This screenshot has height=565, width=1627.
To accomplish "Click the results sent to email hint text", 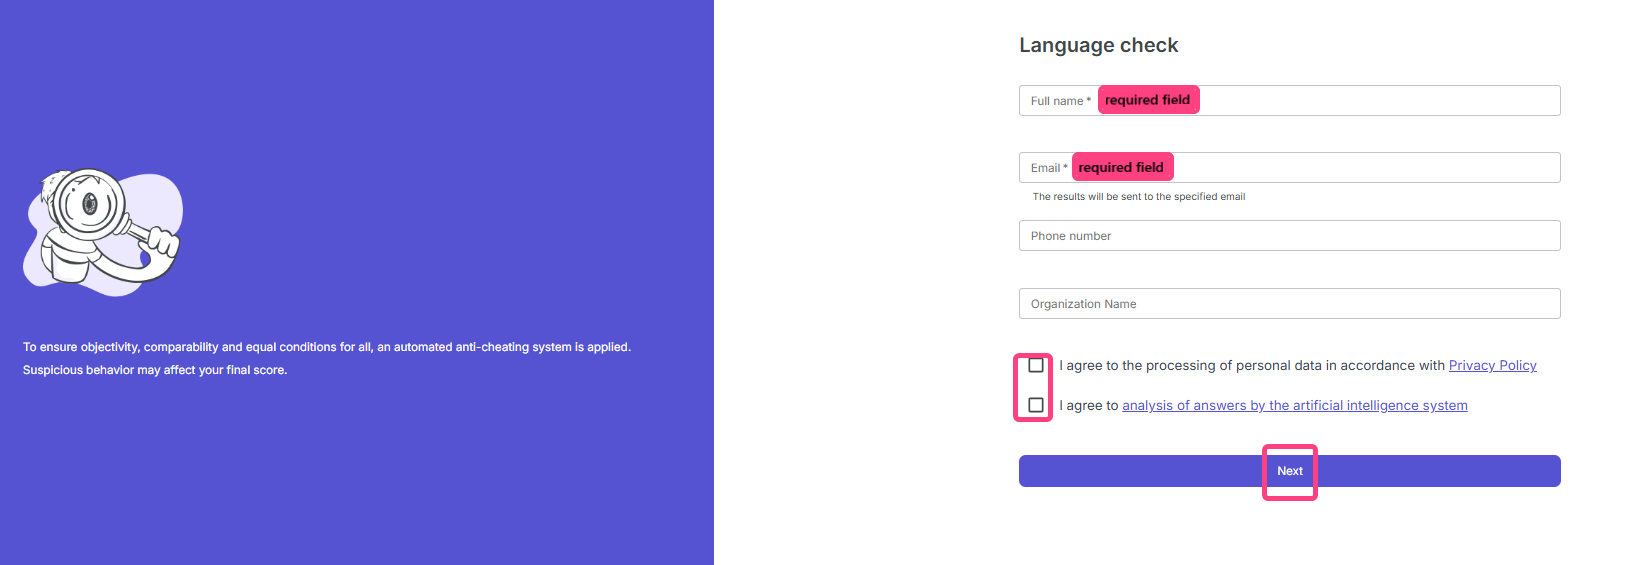I will coord(1138,197).
